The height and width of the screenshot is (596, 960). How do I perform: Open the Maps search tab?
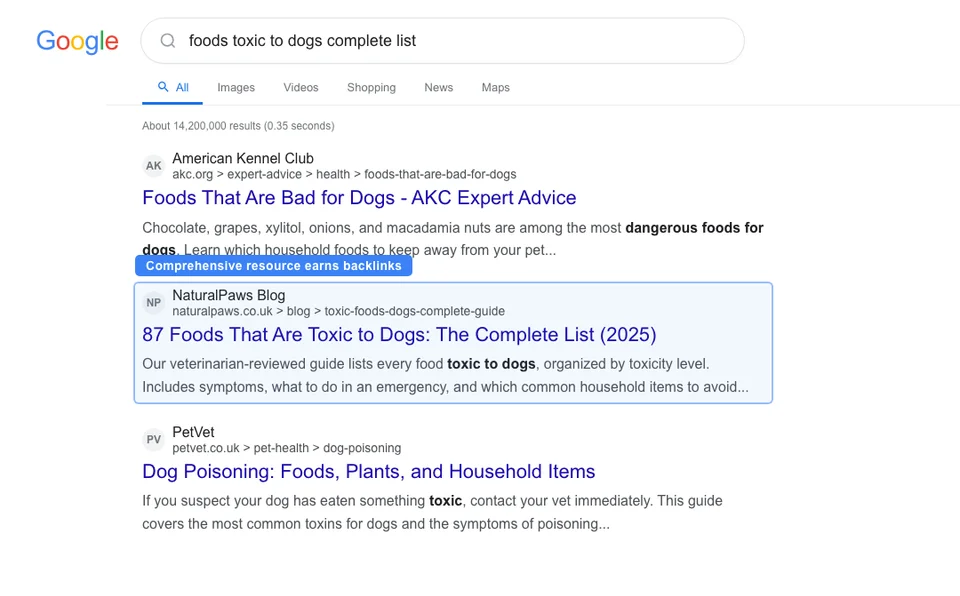[495, 88]
